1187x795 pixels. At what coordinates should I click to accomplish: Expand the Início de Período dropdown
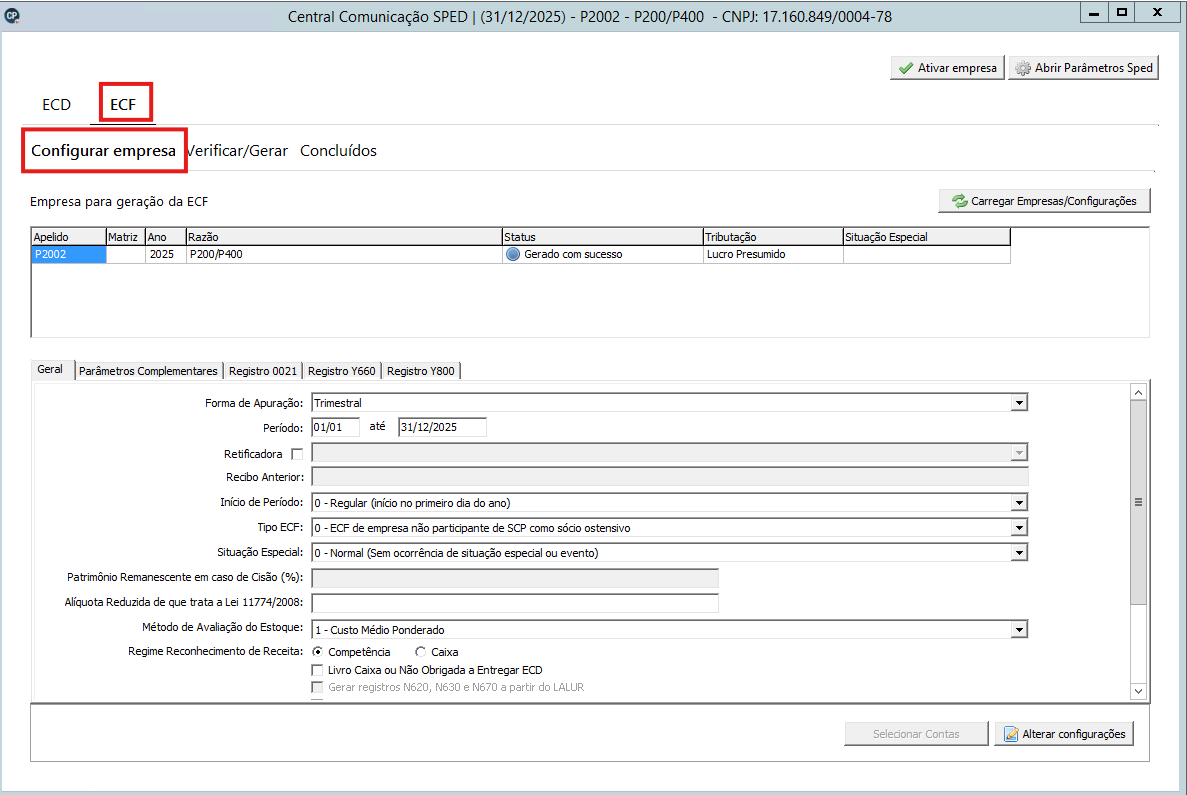[x=1019, y=503]
